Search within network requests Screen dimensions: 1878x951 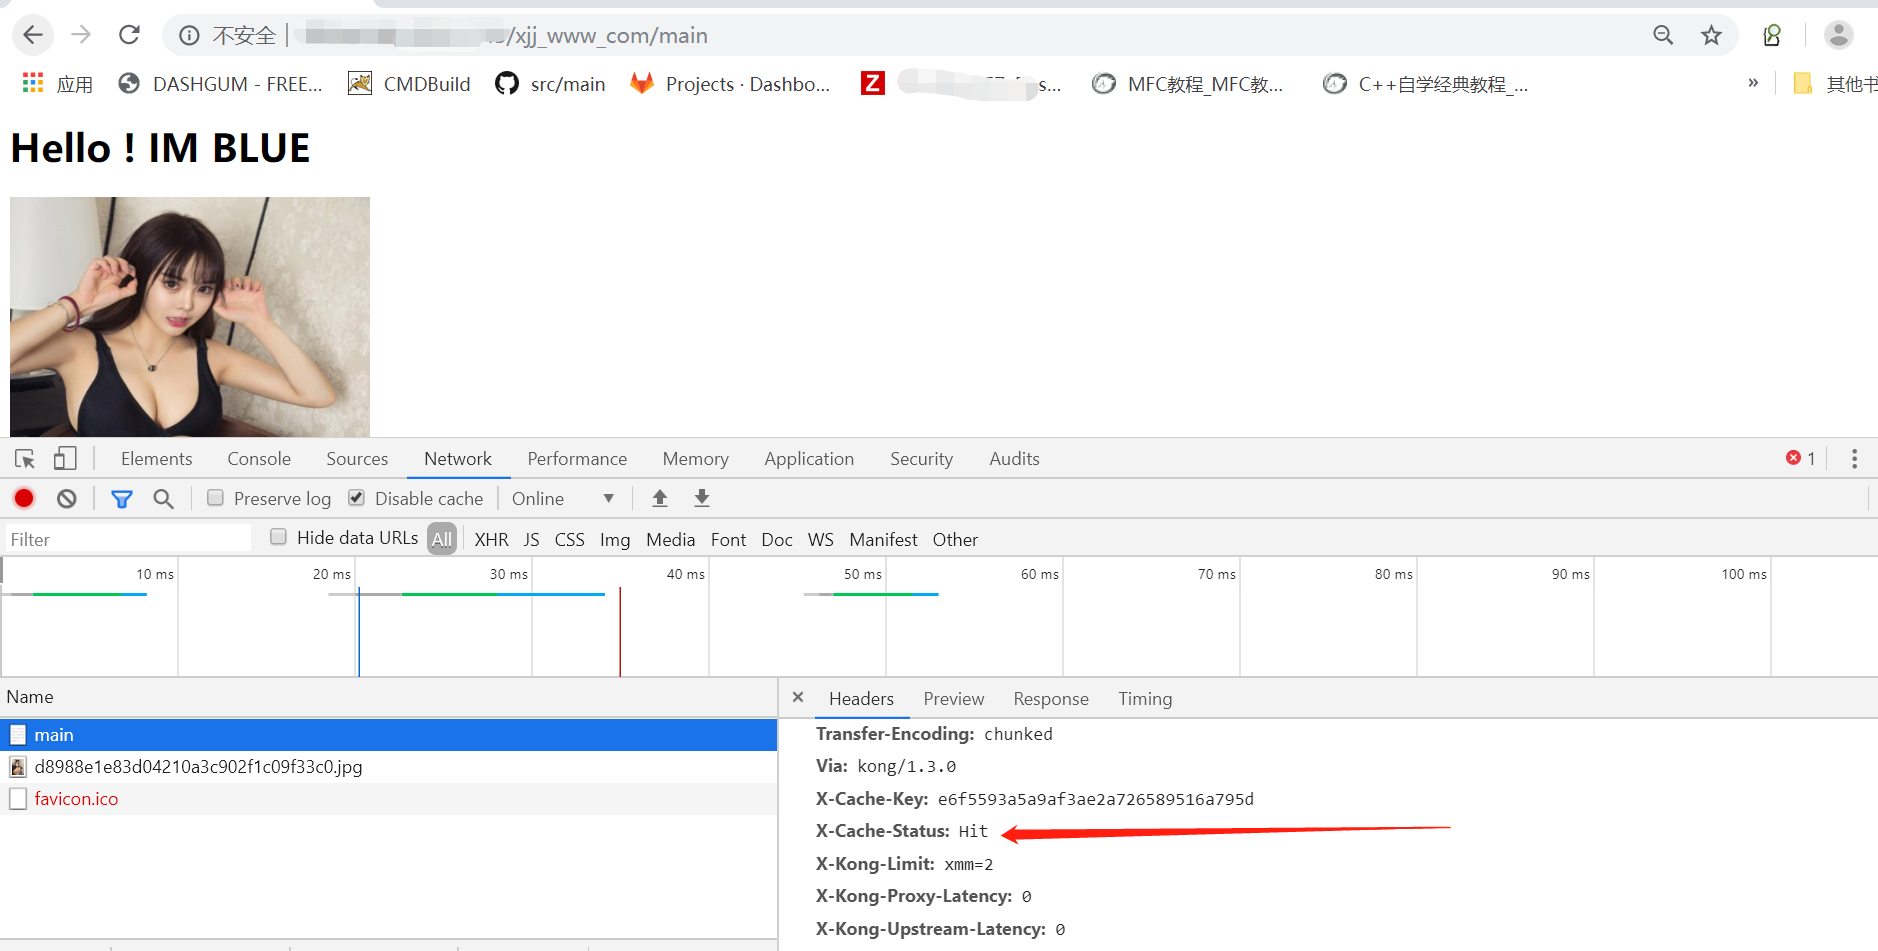click(163, 498)
